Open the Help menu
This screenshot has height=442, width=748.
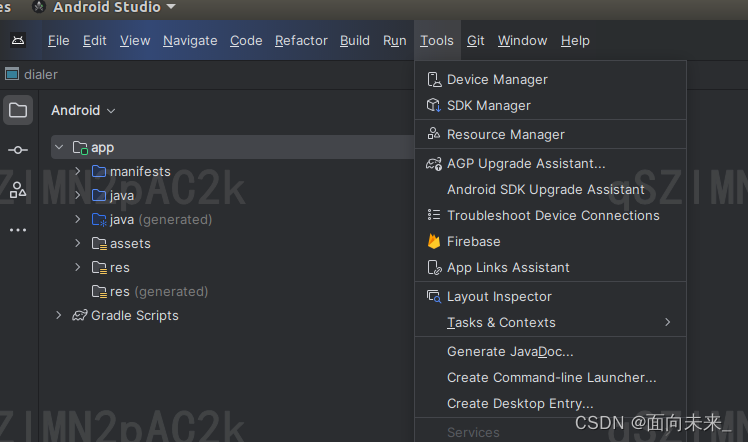pos(575,41)
